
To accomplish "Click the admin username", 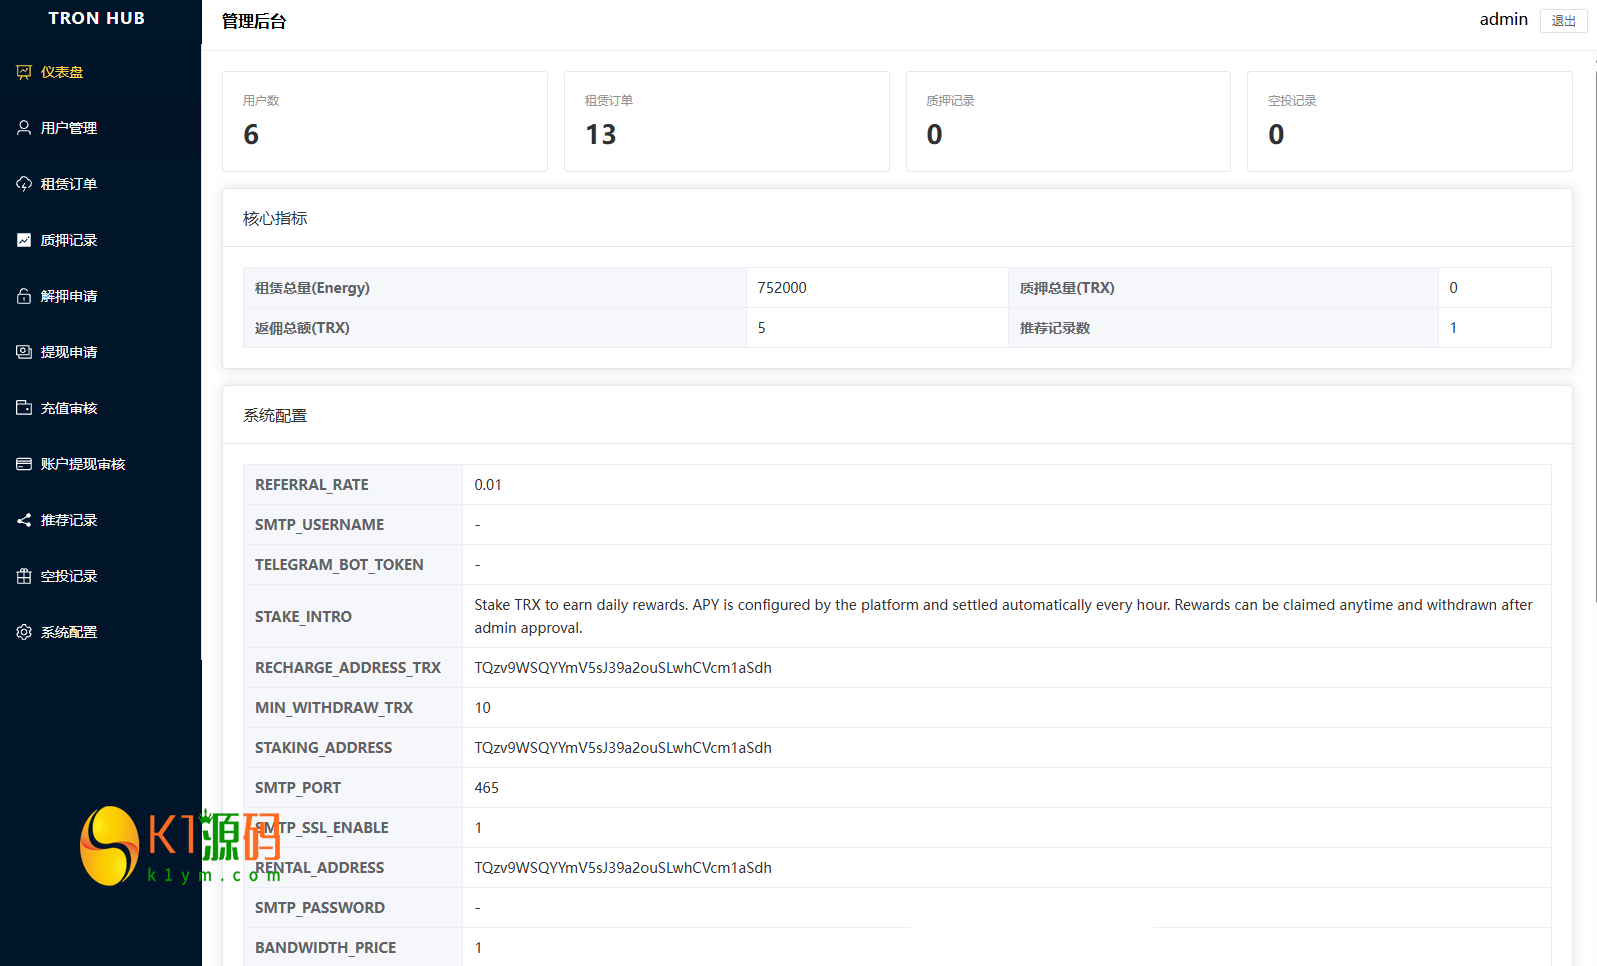I will tap(1504, 19).
